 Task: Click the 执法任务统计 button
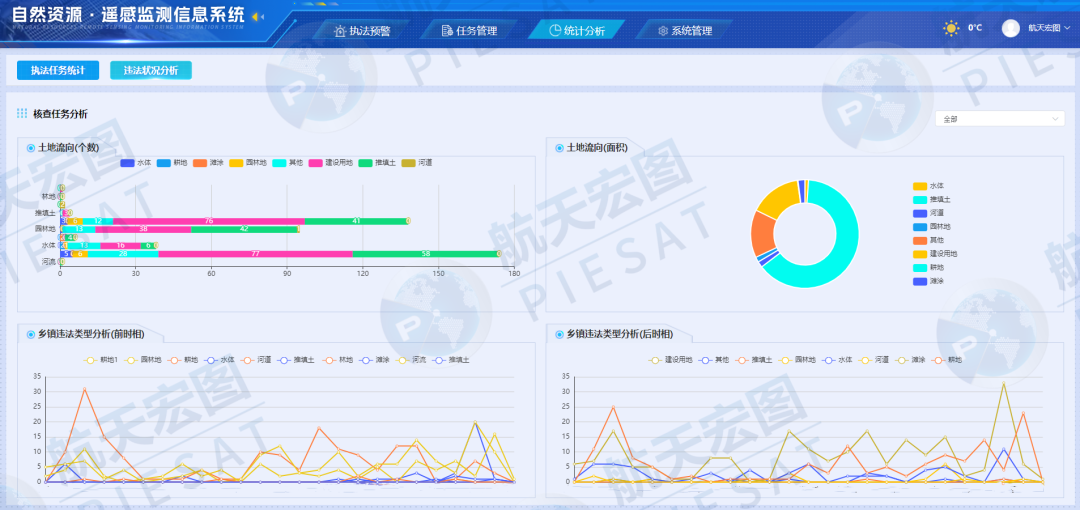[x=58, y=71]
